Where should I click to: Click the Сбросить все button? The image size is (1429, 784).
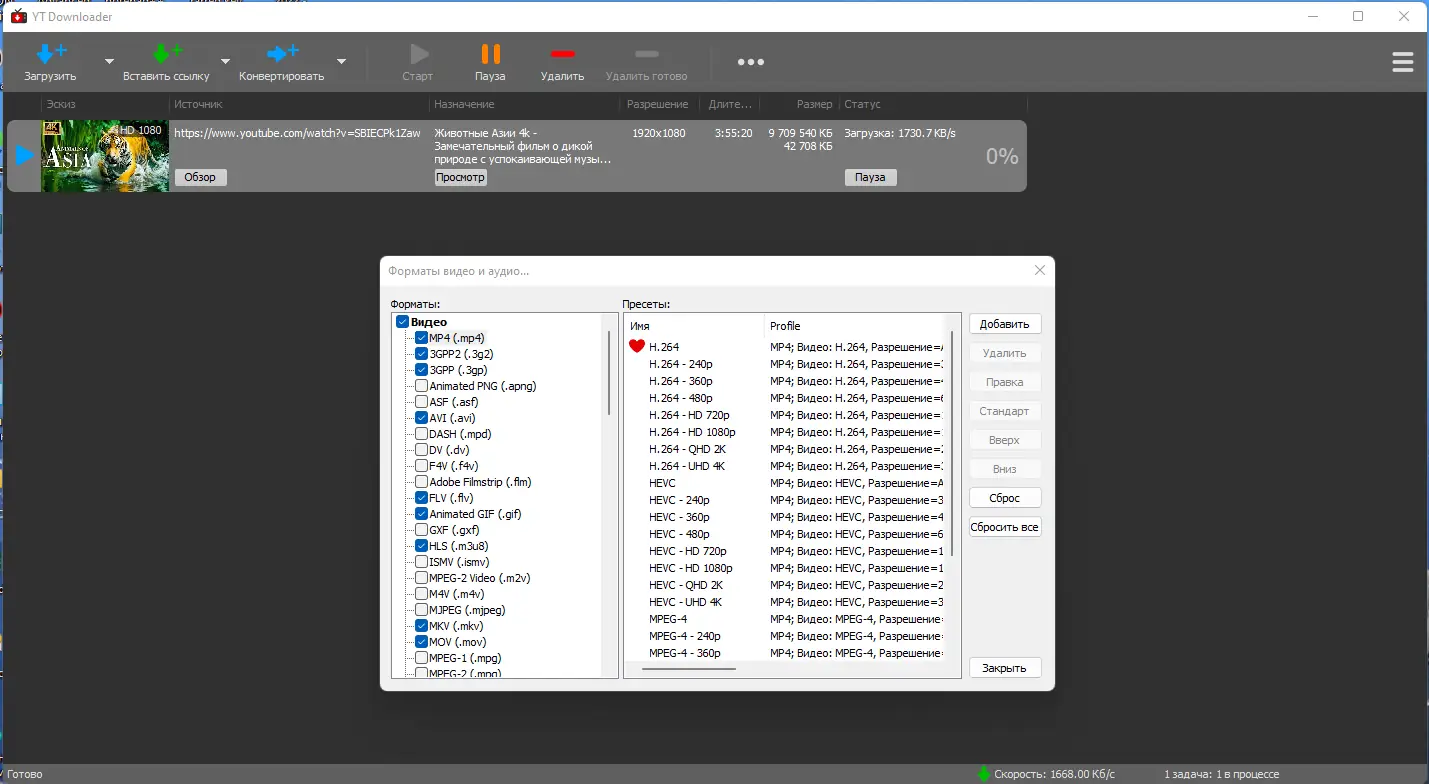(1005, 527)
